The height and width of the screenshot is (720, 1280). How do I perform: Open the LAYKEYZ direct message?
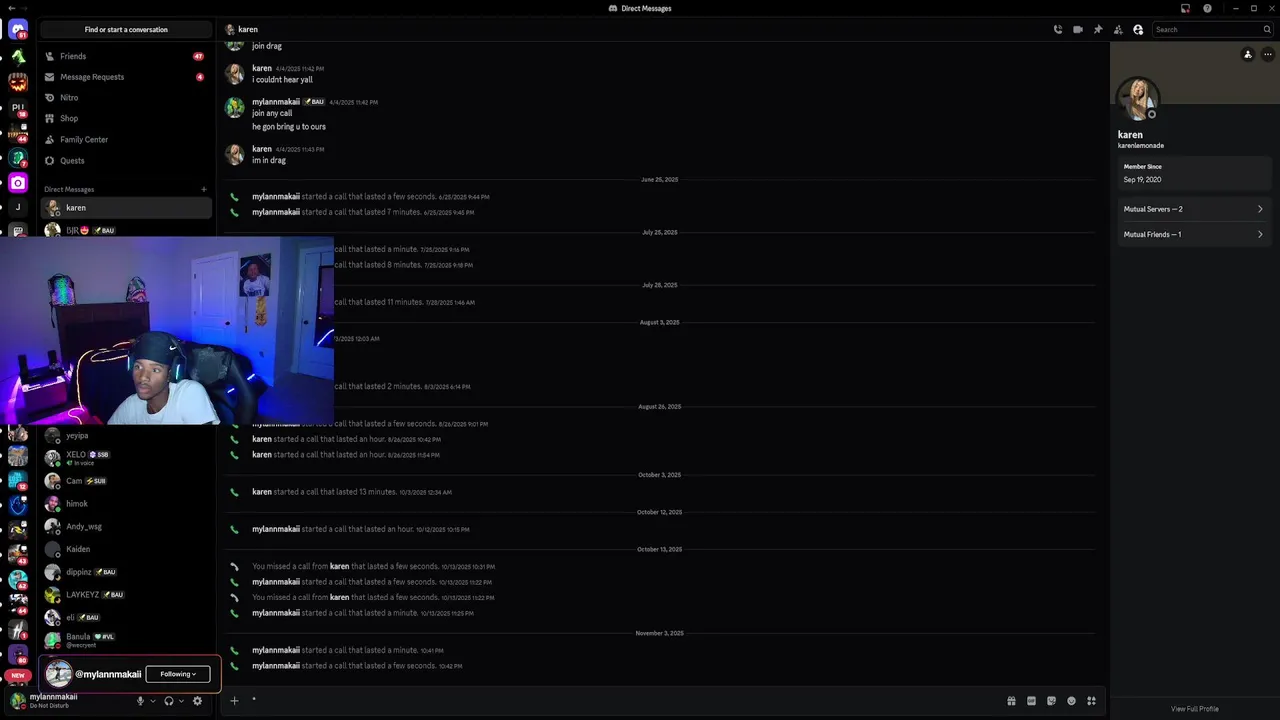coord(126,595)
